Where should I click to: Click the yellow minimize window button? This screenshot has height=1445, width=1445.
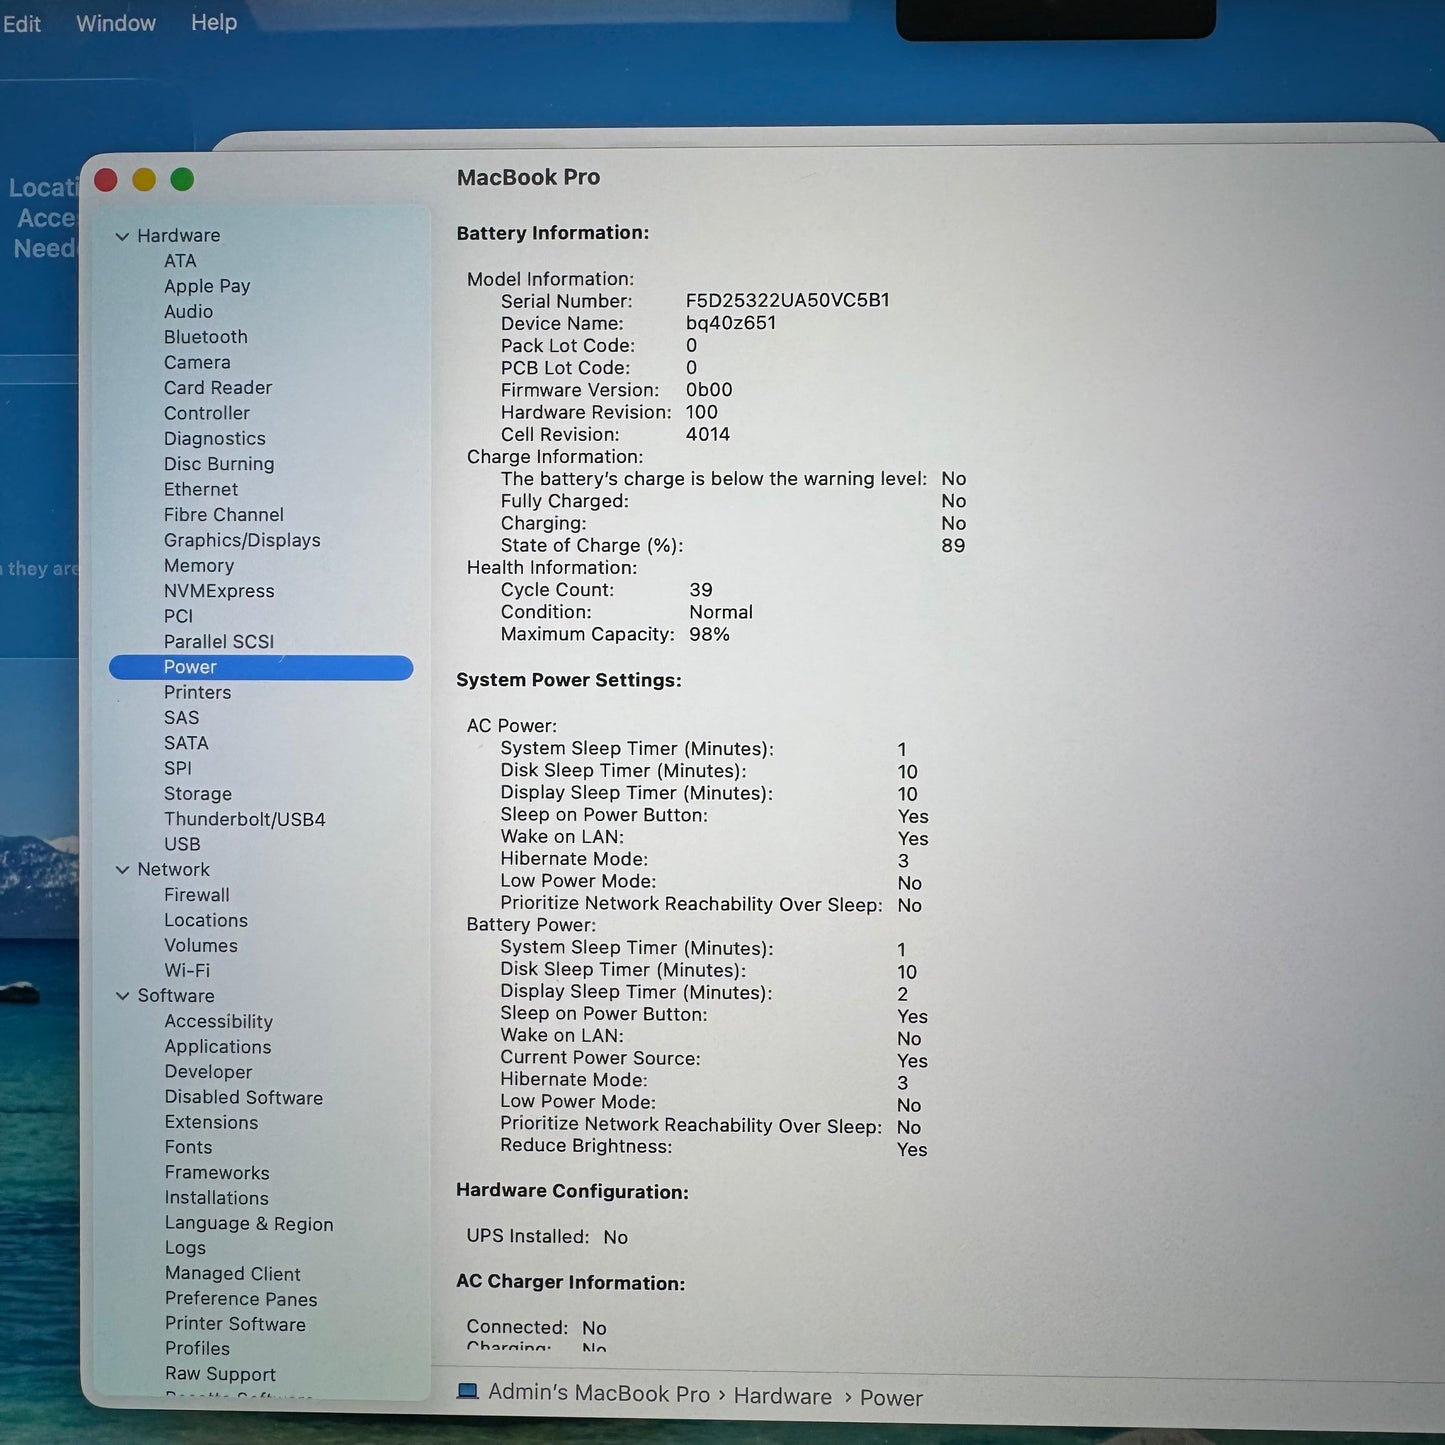point(144,180)
